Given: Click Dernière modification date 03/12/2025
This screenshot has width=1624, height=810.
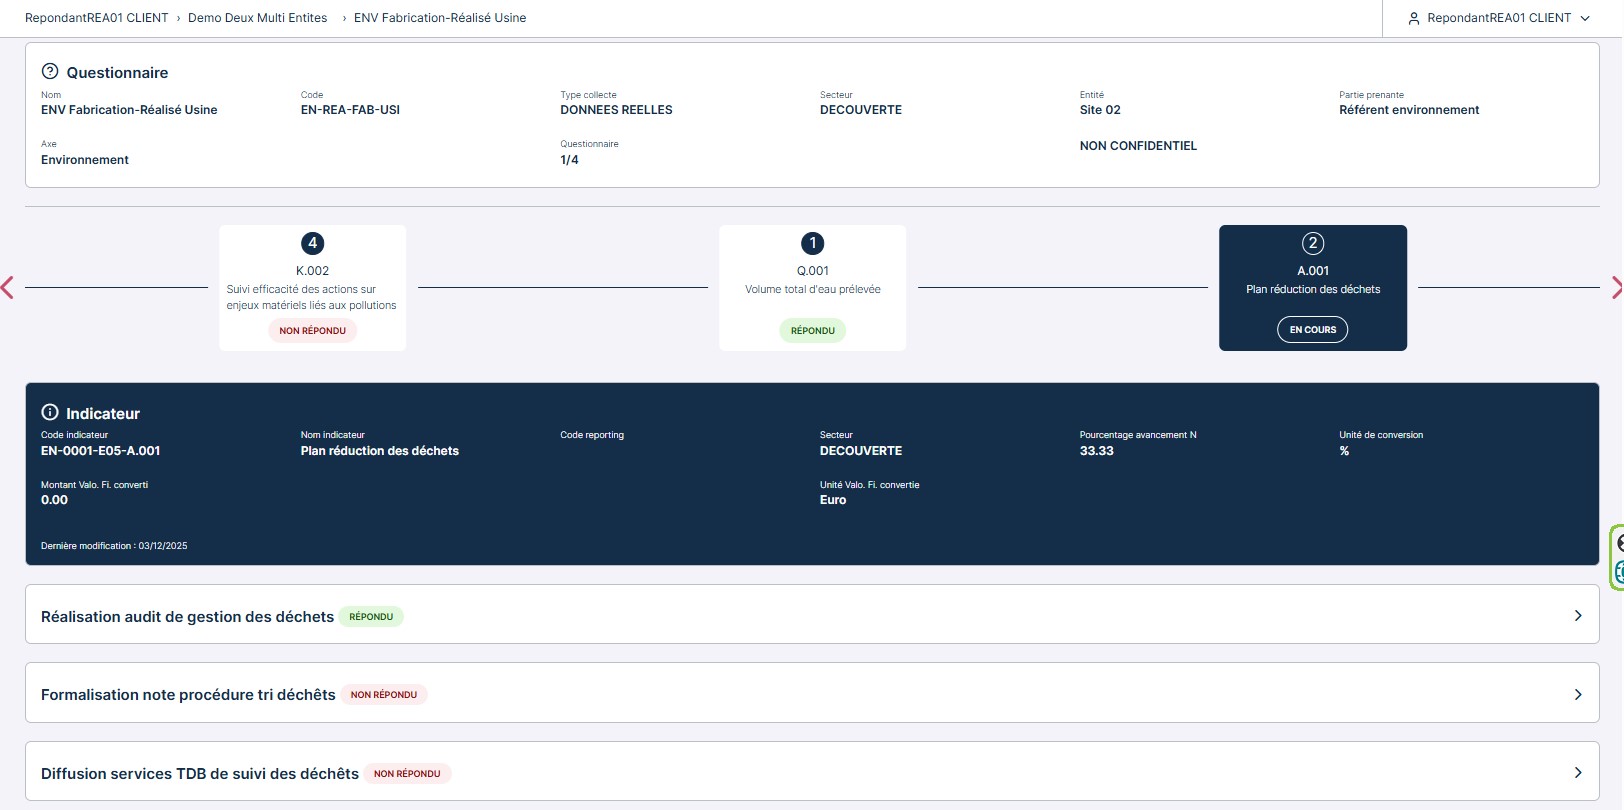Looking at the screenshot, I should [x=163, y=546].
